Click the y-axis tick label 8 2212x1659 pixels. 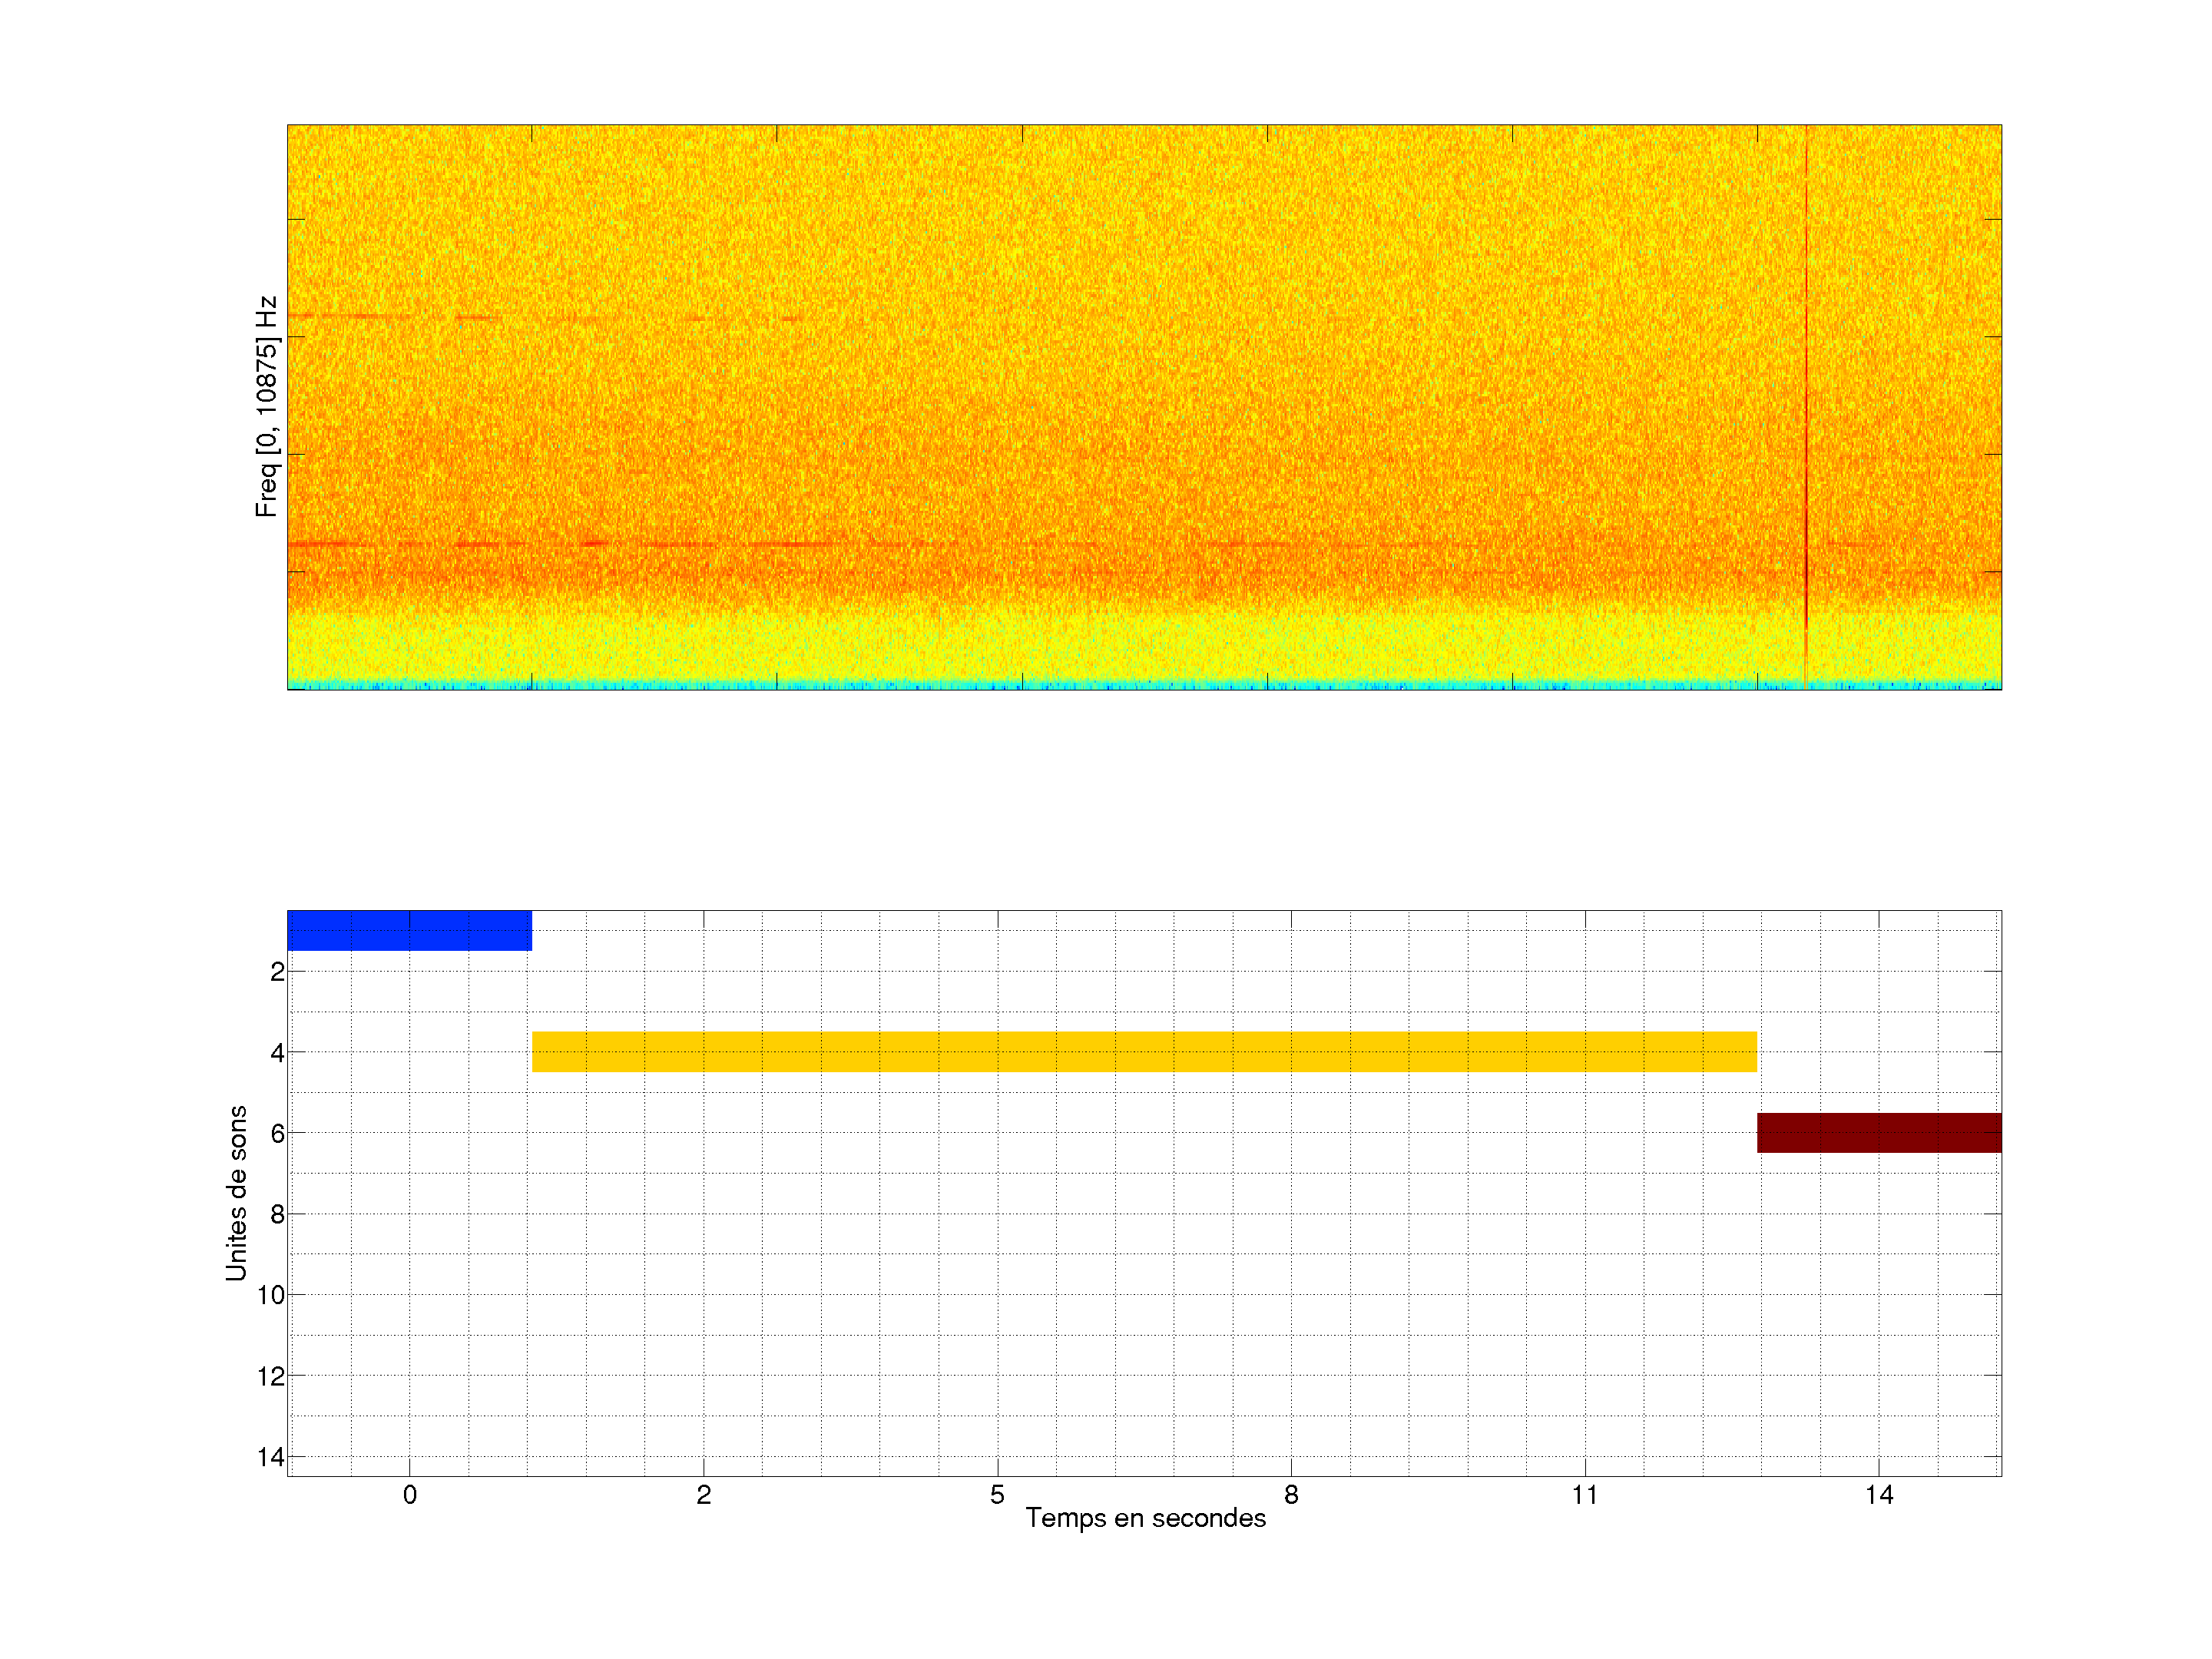[277, 1214]
